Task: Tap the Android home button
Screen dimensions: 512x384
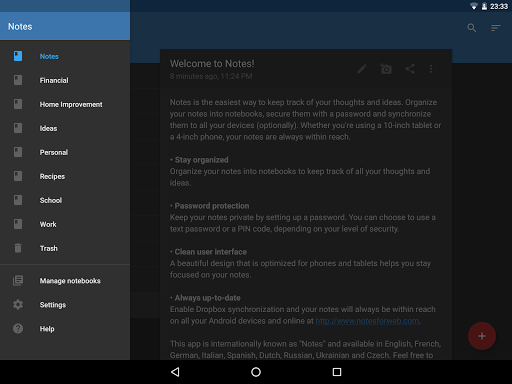Action: point(256,372)
